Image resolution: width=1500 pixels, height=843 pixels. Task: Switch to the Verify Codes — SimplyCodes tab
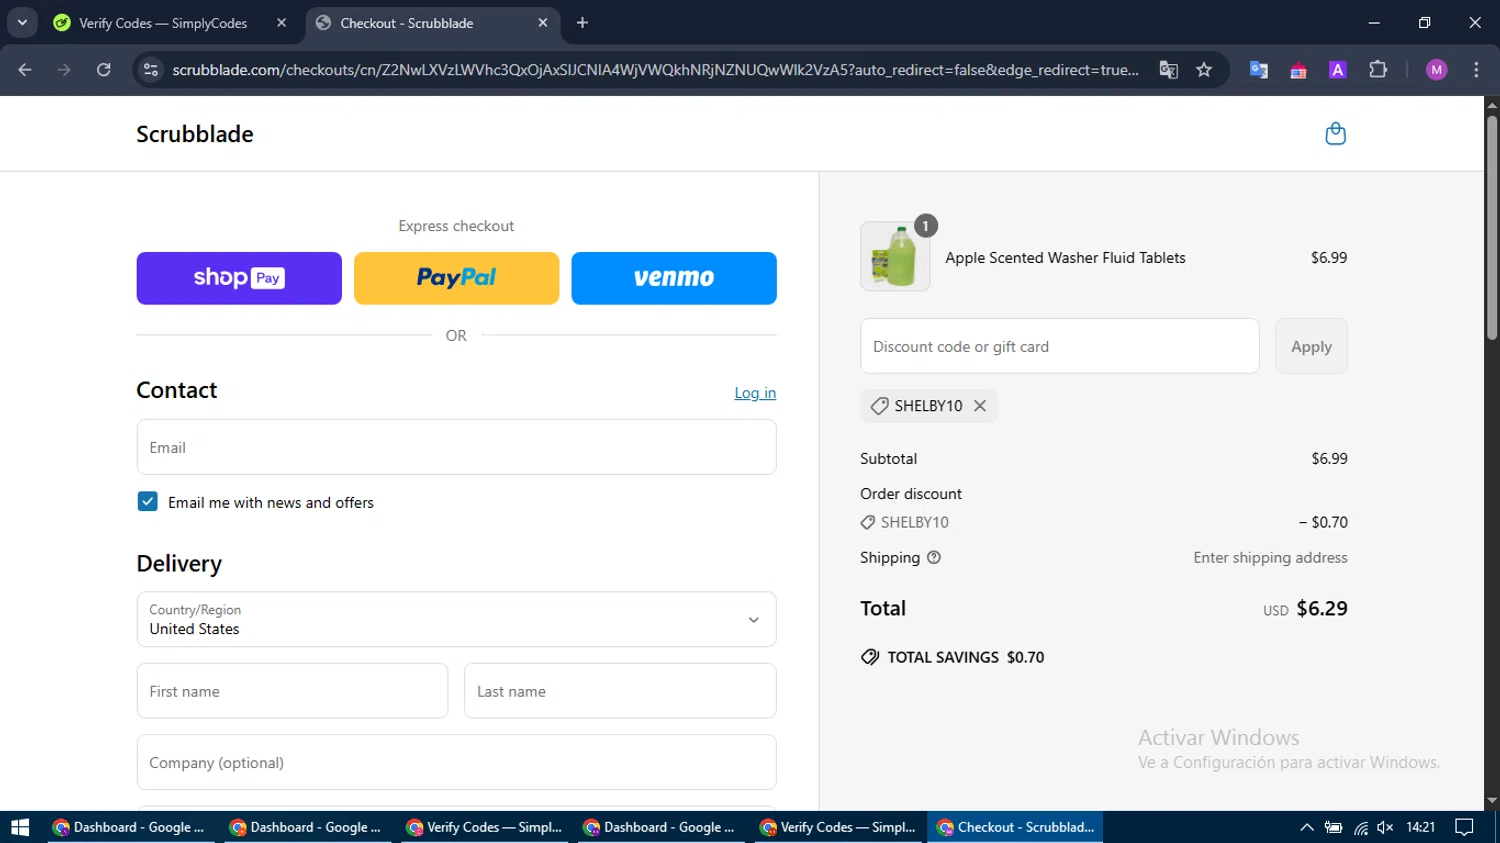click(x=163, y=23)
